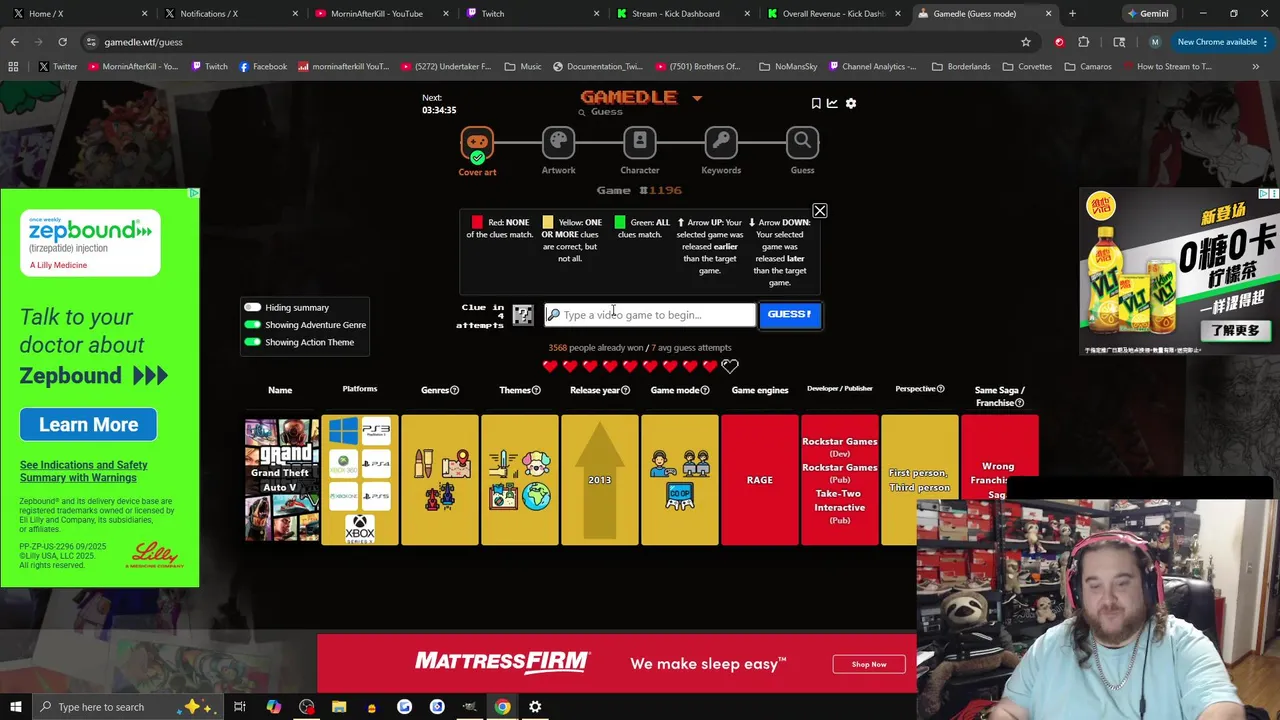Open the Corvettes bookmarks folder

1027,67
